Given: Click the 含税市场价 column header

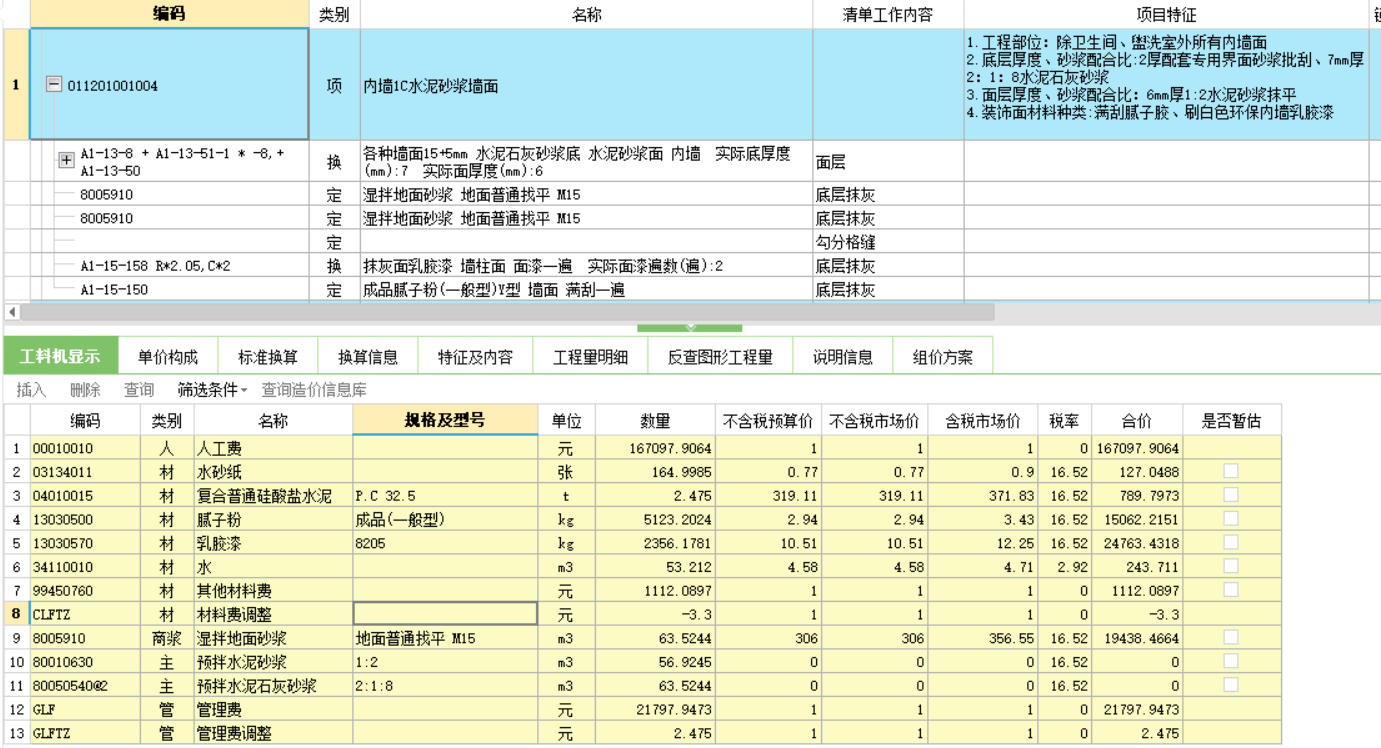Looking at the screenshot, I should [x=983, y=421].
